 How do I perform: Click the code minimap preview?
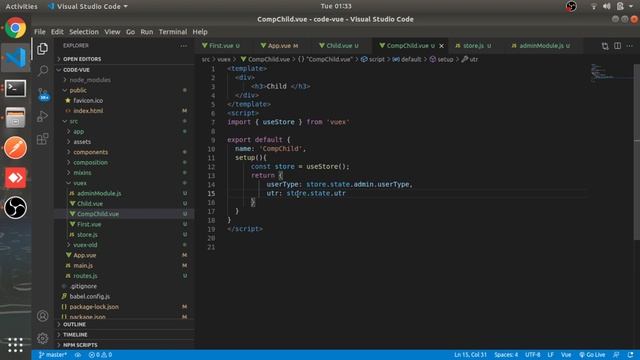pos(611,73)
